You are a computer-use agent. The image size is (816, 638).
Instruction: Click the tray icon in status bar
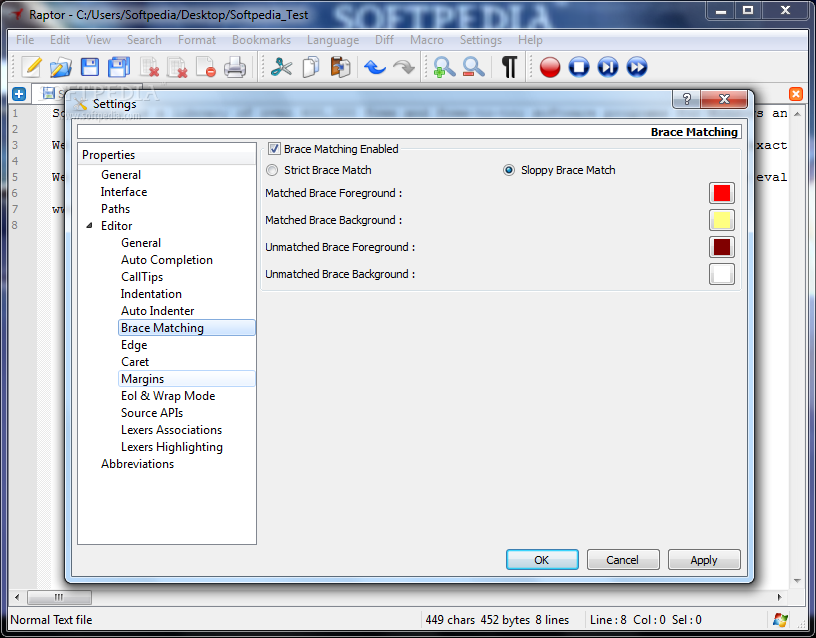coord(780,620)
